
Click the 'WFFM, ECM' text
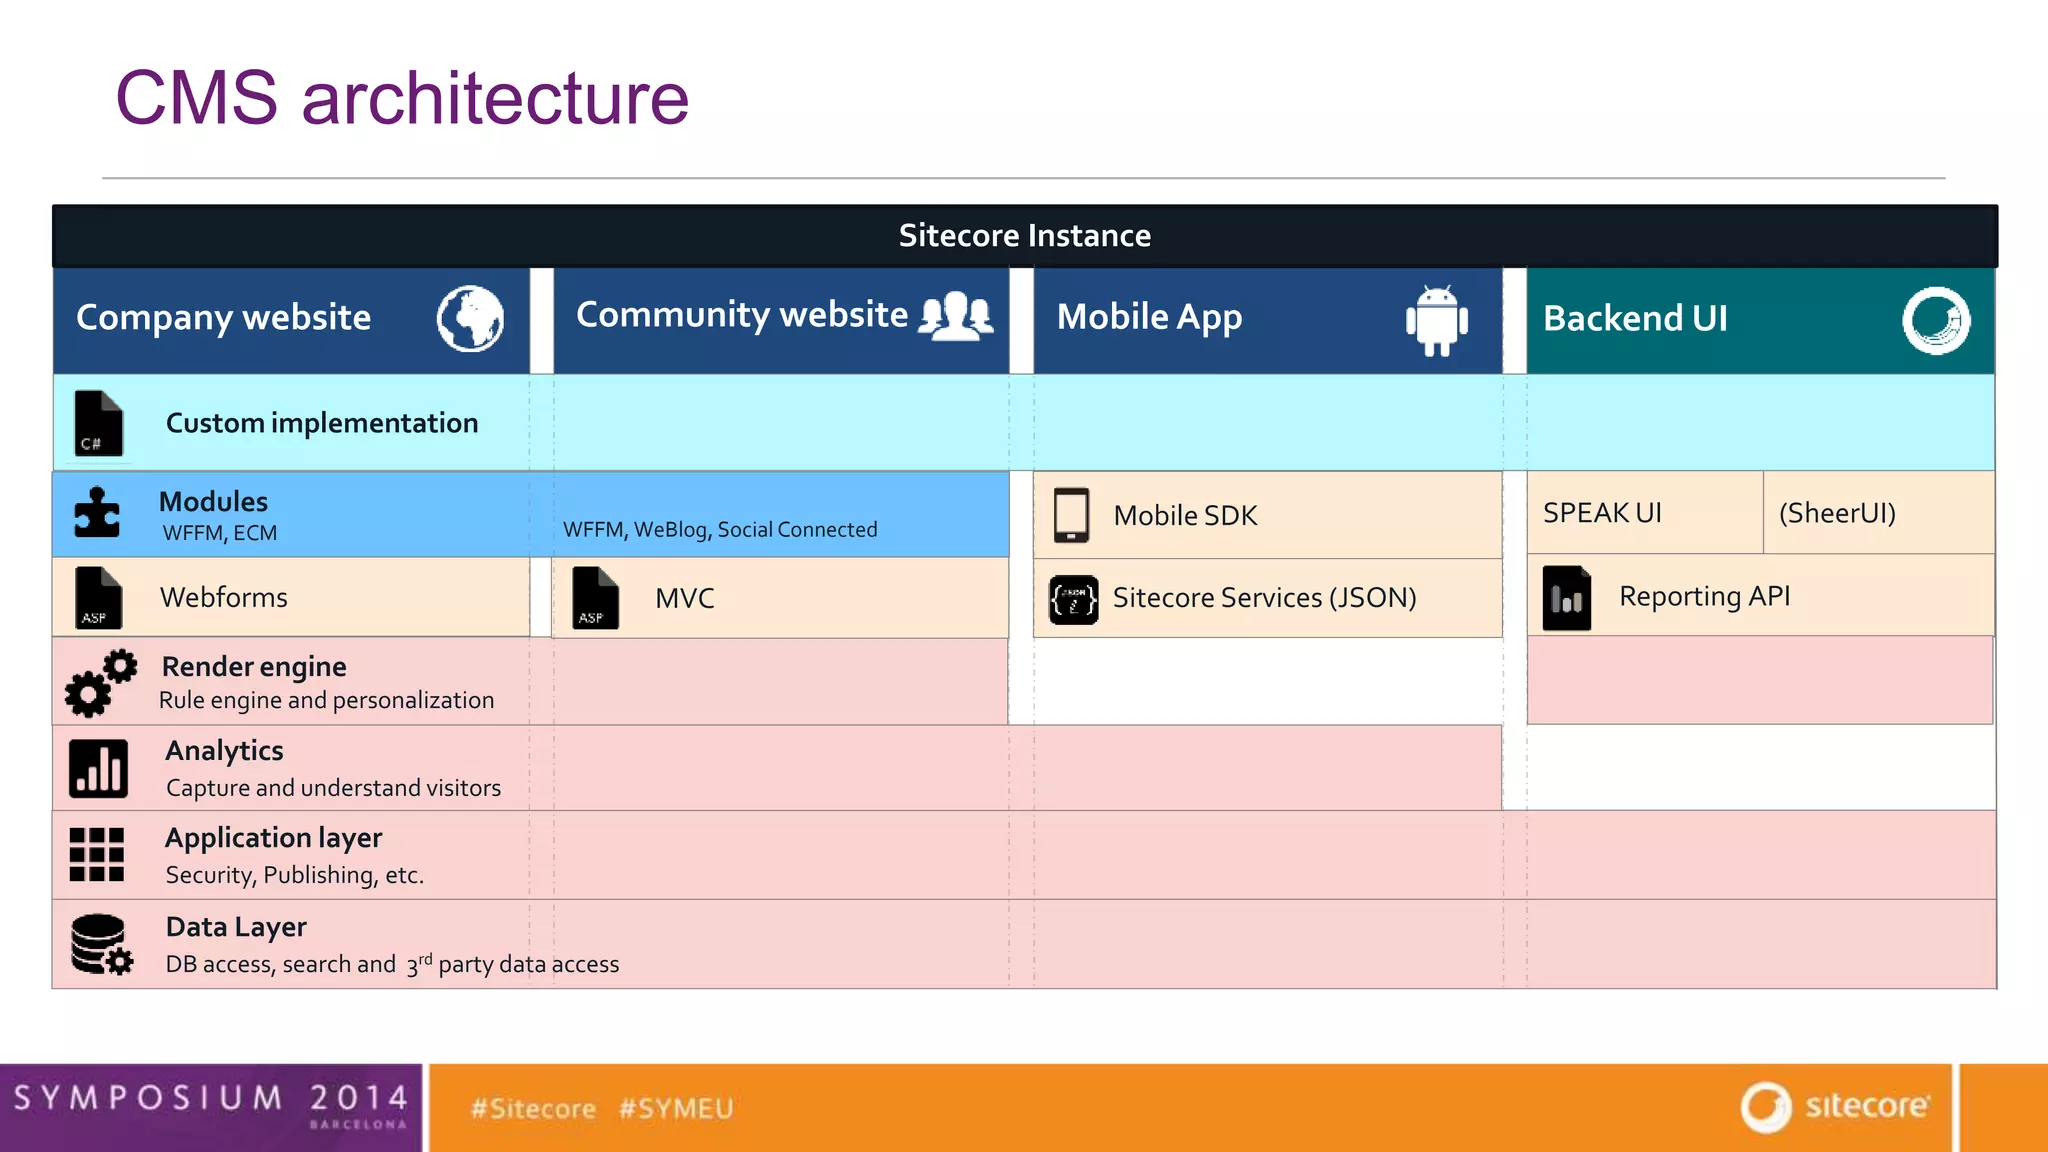coord(220,533)
